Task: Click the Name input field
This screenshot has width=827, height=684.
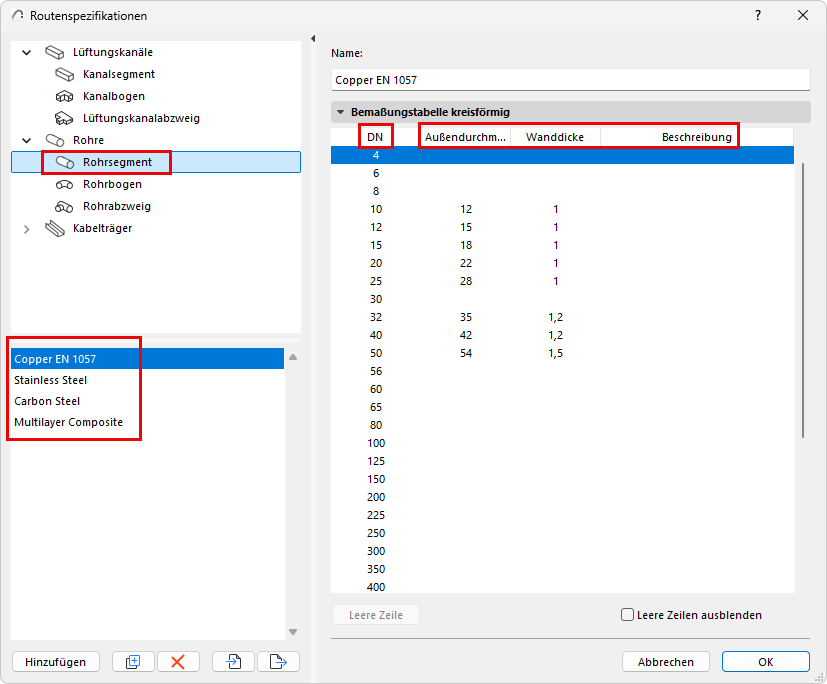Action: tap(571, 80)
